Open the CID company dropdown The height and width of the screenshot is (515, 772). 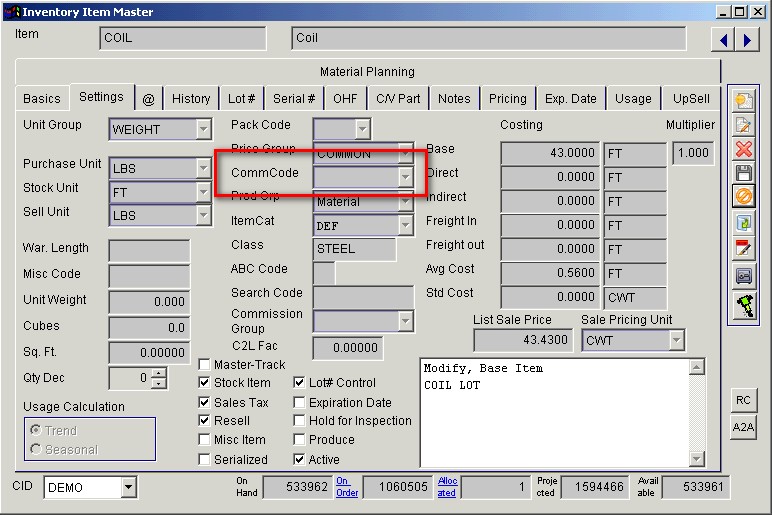click(128, 488)
